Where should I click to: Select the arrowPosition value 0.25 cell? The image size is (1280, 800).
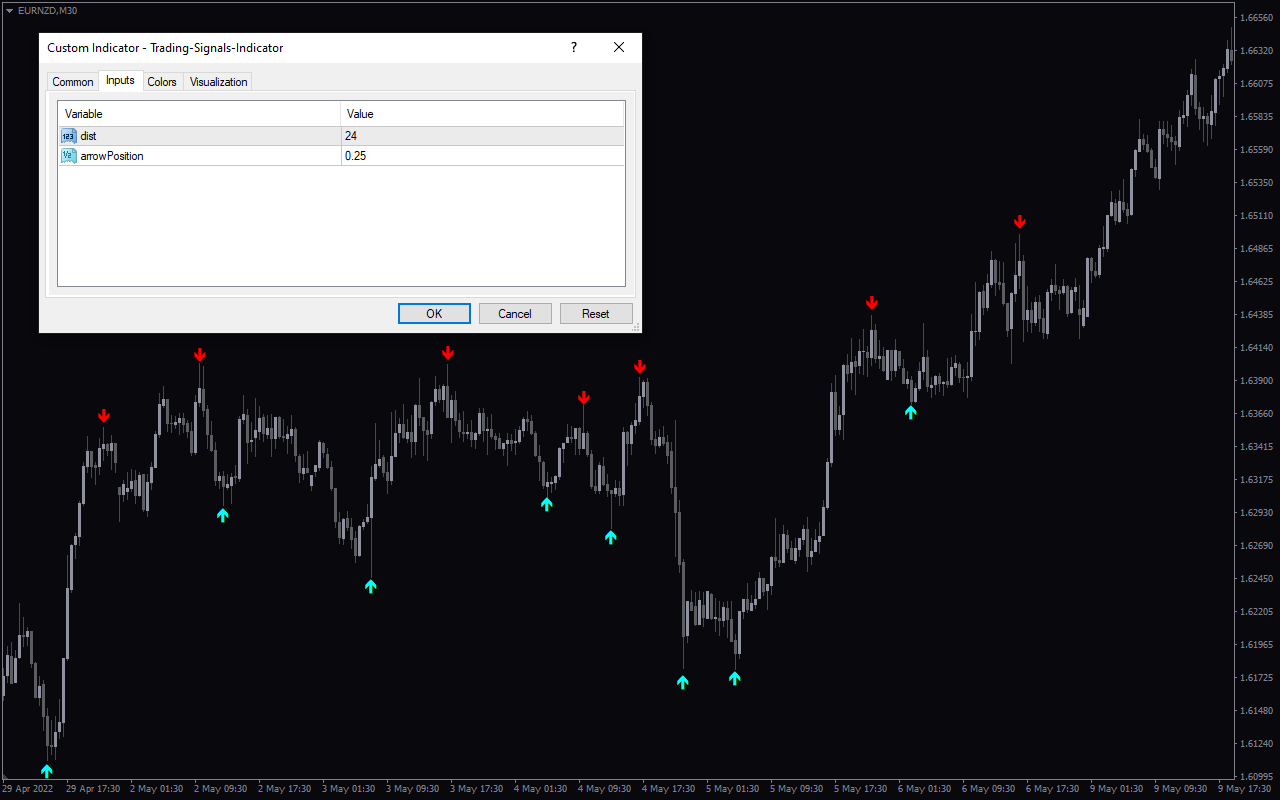click(483, 156)
